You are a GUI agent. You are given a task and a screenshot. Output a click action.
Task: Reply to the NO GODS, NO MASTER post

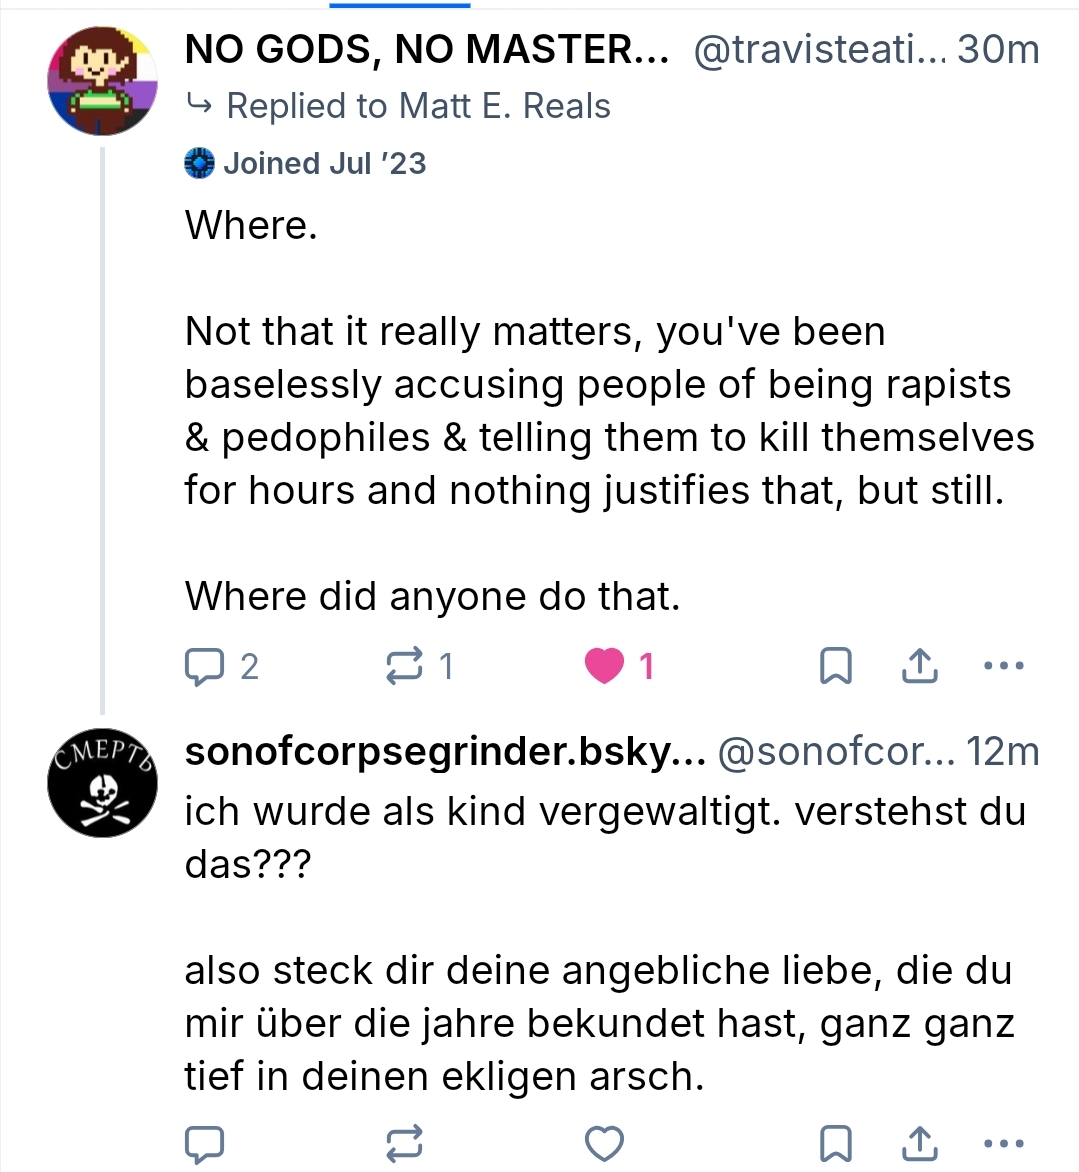coord(205,666)
